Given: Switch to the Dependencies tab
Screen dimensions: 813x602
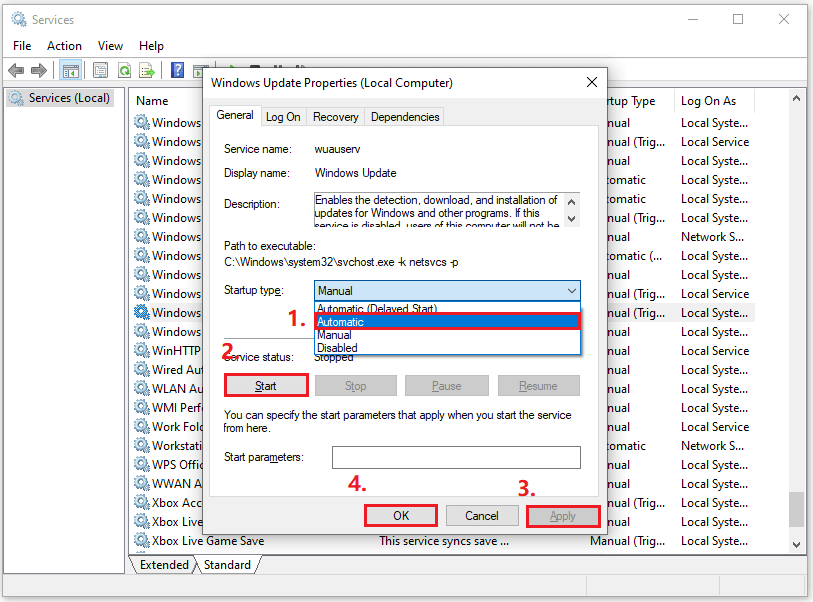Looking at the screenshot, I should pyautogui.click(x=405, y=117).
